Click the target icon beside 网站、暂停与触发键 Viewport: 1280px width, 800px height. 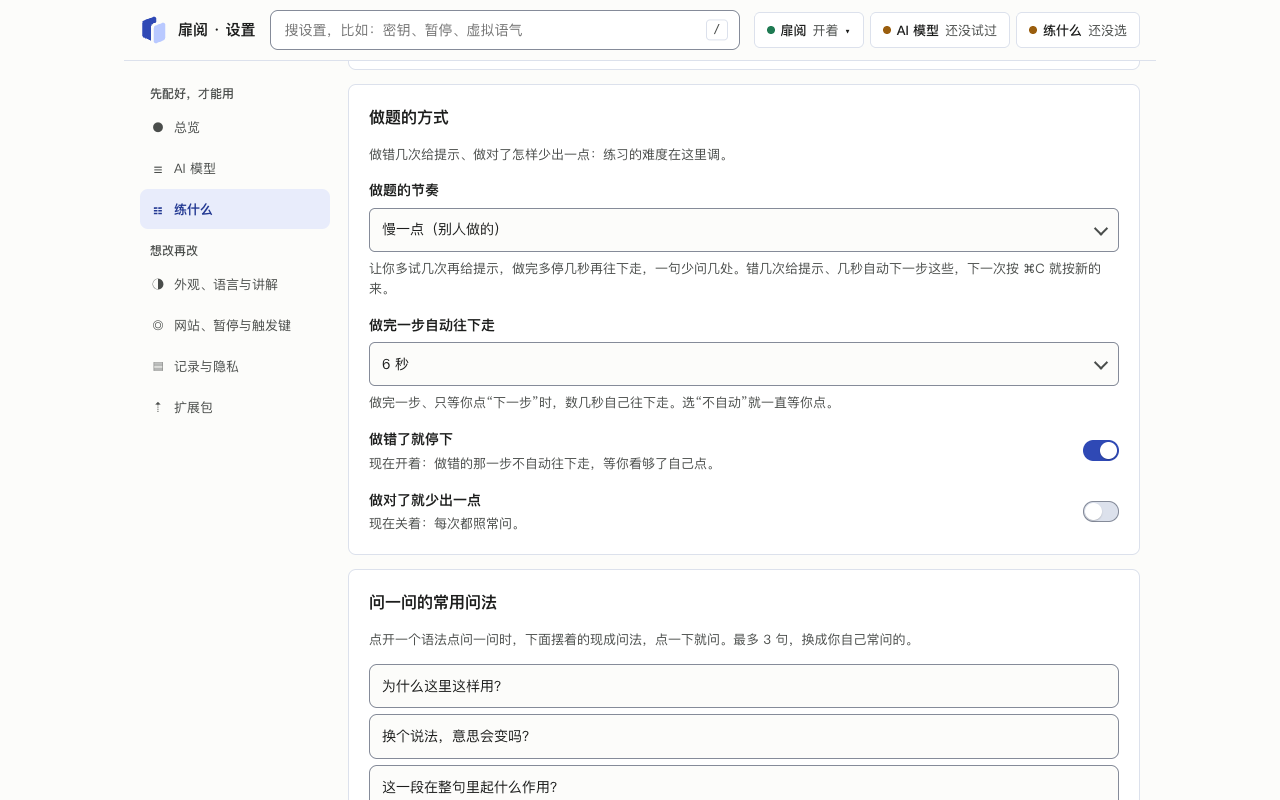coord(158,325)
